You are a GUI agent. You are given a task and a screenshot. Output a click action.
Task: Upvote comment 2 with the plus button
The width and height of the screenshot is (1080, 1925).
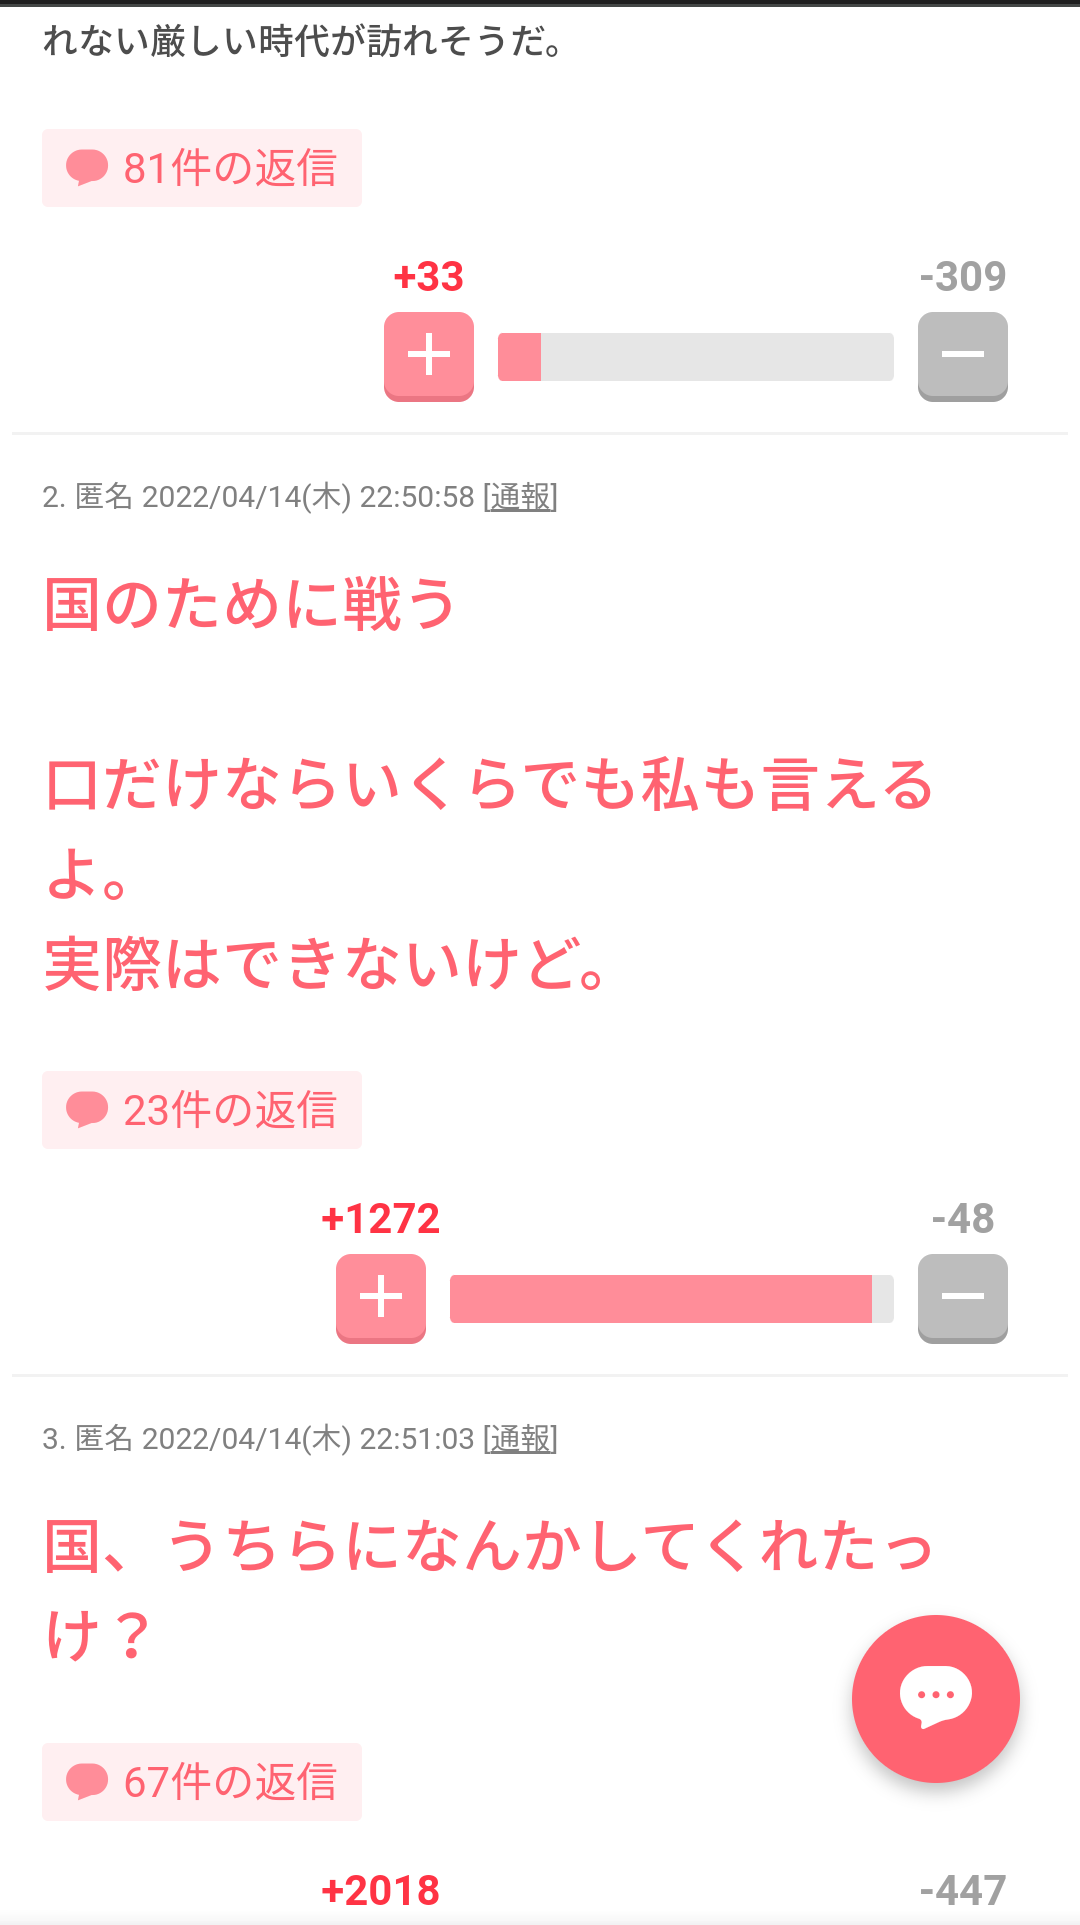381,1298
